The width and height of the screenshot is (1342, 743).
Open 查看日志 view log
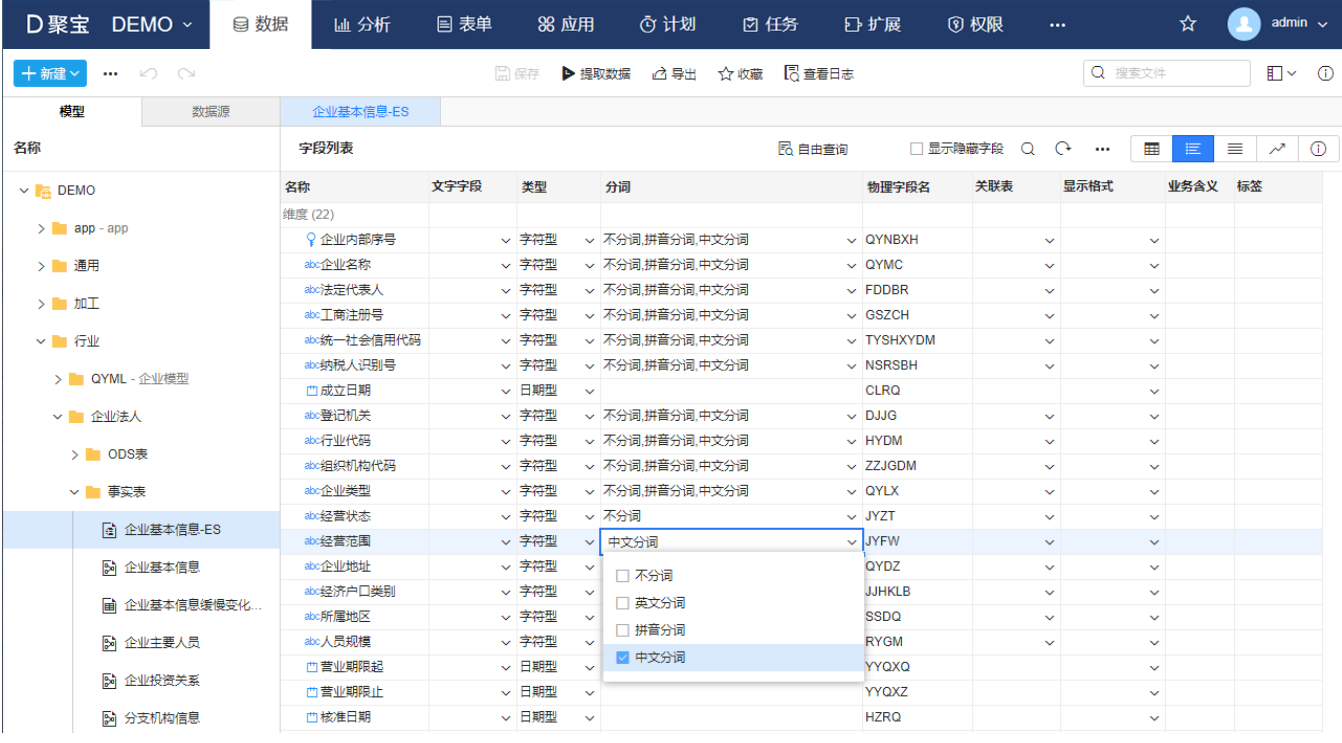(x=819, y=73)
